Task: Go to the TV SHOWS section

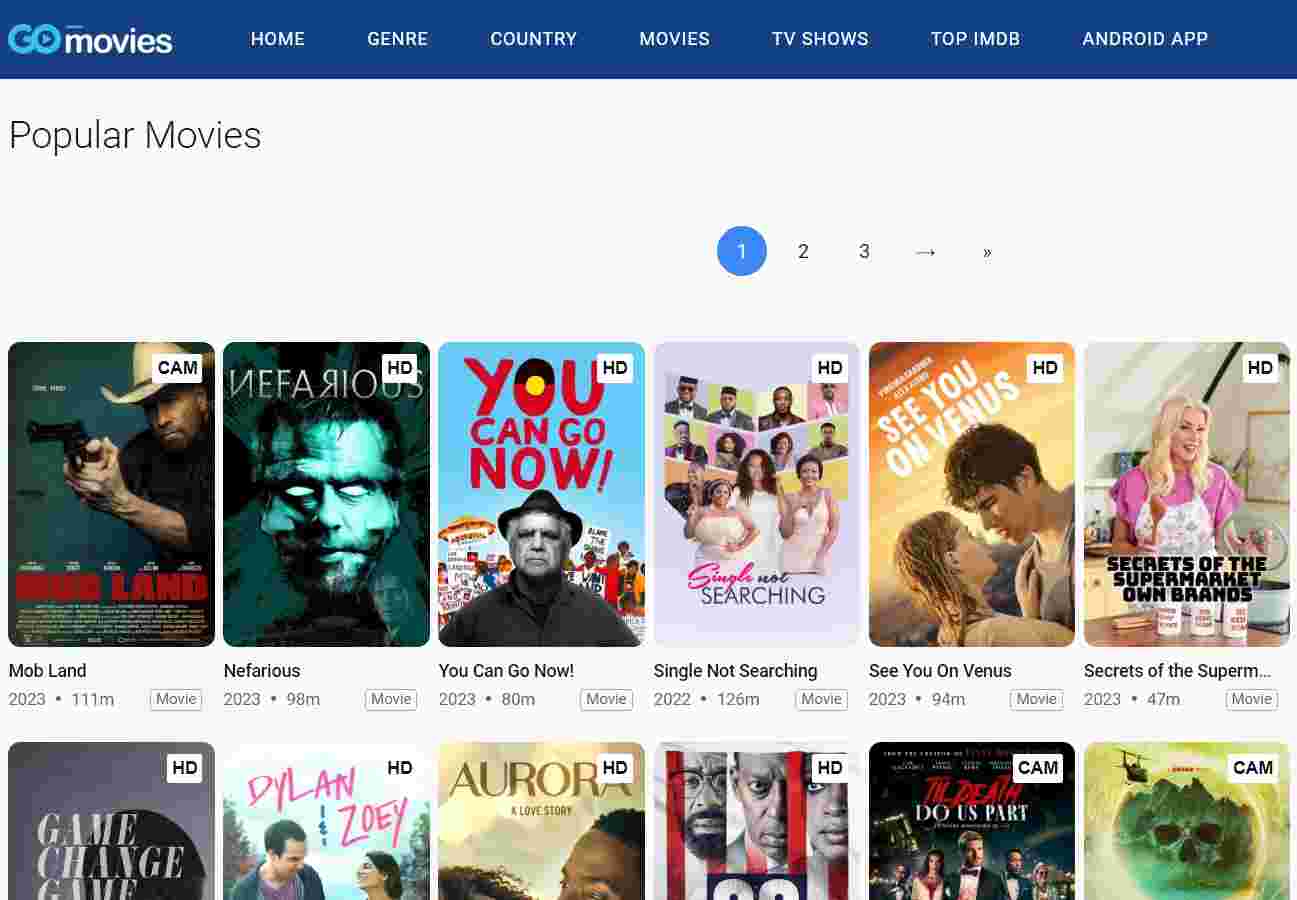Action: click(x=820, y=39)
